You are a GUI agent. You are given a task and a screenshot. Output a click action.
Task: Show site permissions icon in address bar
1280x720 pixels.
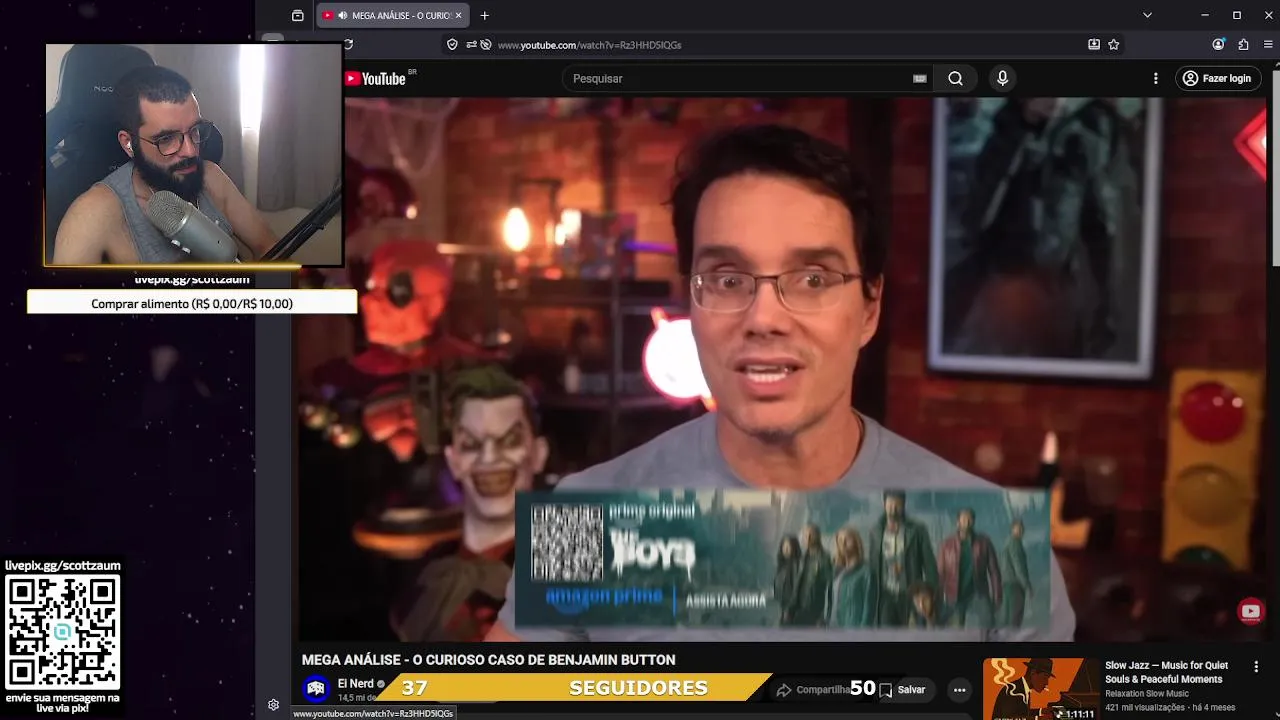coord(470,44)
